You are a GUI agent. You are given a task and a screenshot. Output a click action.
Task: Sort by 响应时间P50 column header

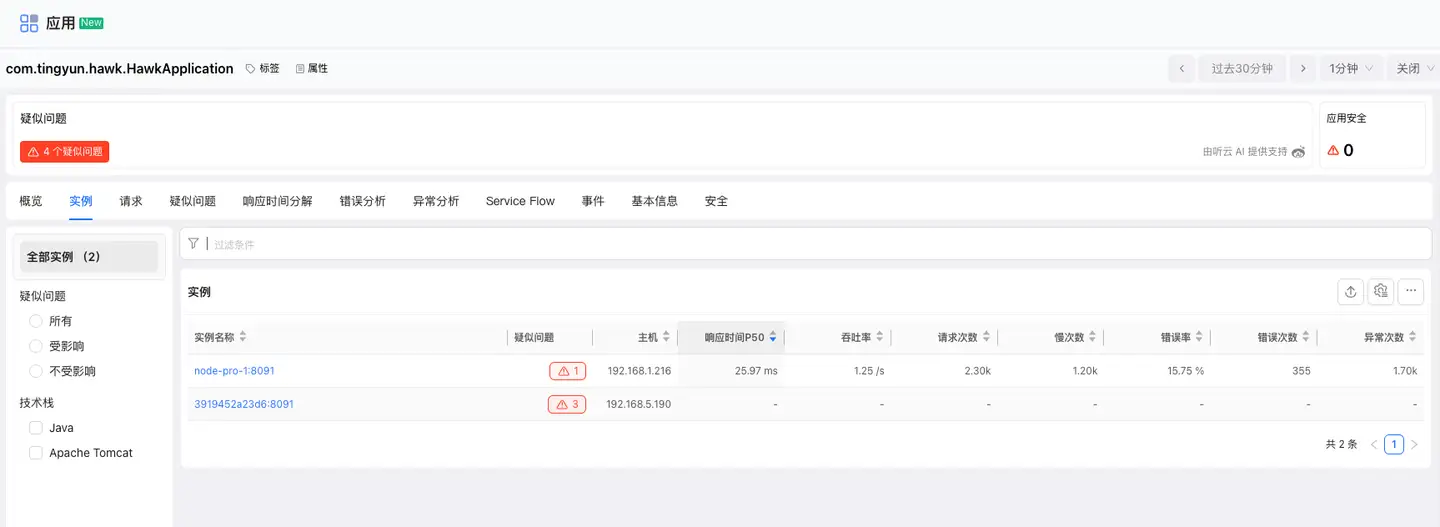[x=734, y=338]
